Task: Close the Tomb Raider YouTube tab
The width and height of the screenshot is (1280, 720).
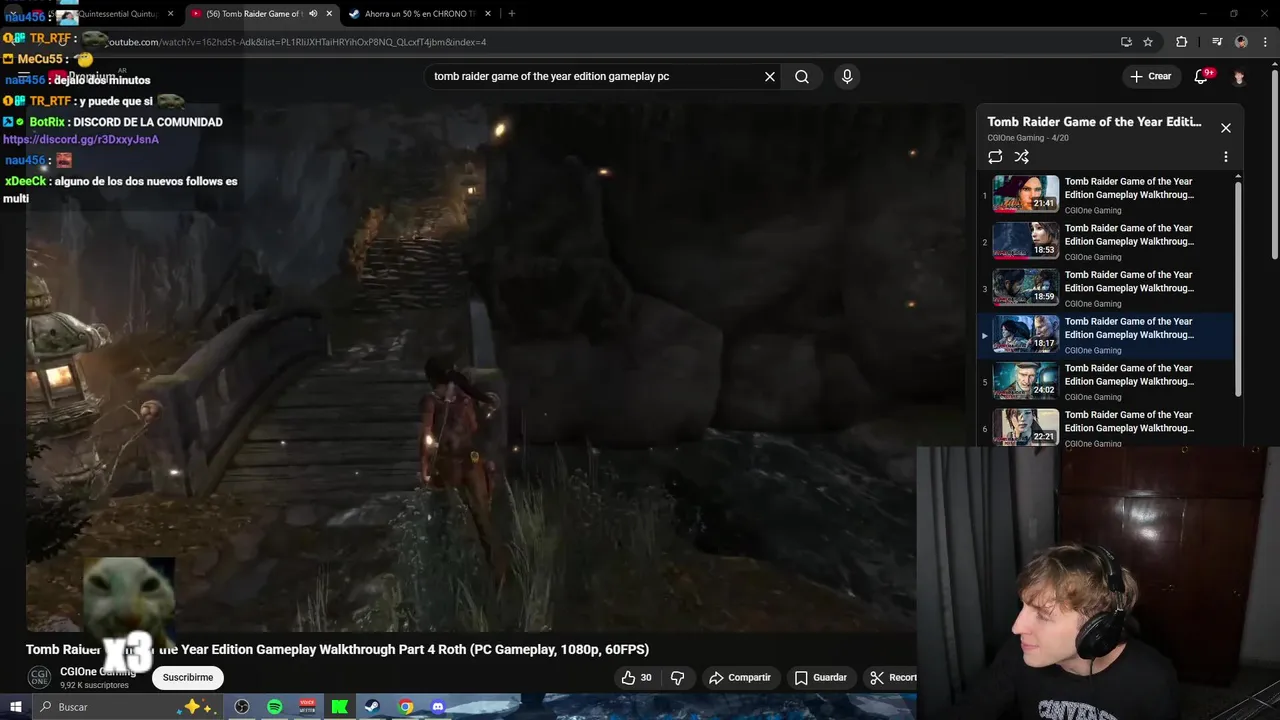Action: click(329, 14)
